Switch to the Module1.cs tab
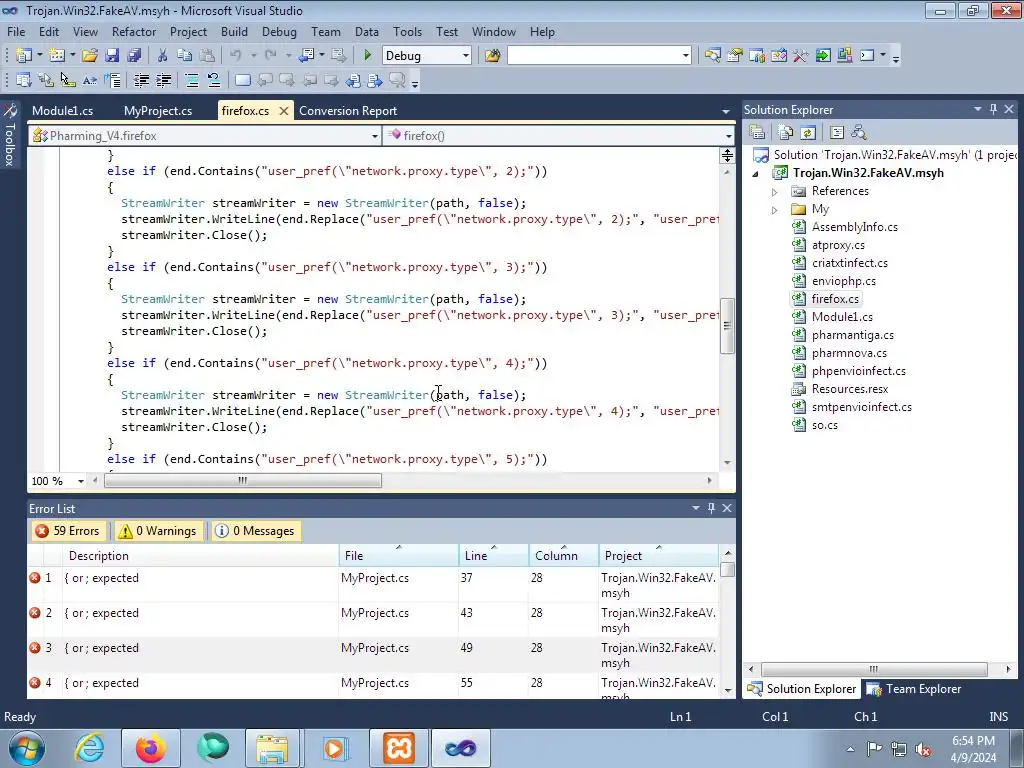The image size is (1024, 768). [63, 111]
